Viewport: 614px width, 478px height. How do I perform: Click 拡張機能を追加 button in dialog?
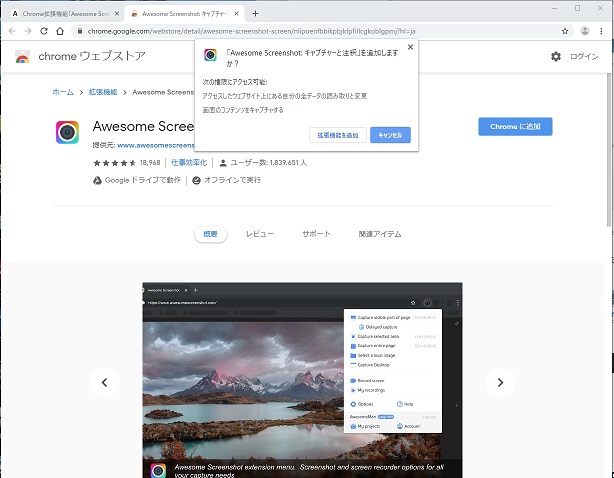338,135
